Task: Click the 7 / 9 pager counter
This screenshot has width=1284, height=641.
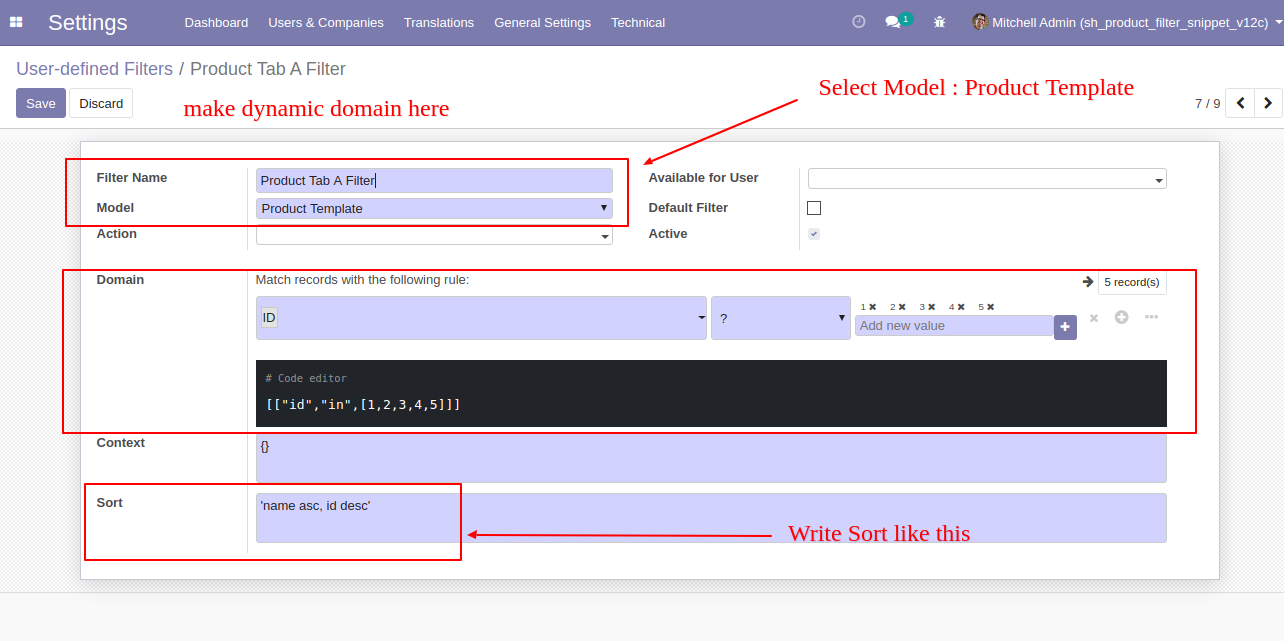Action: point(1207,103)
